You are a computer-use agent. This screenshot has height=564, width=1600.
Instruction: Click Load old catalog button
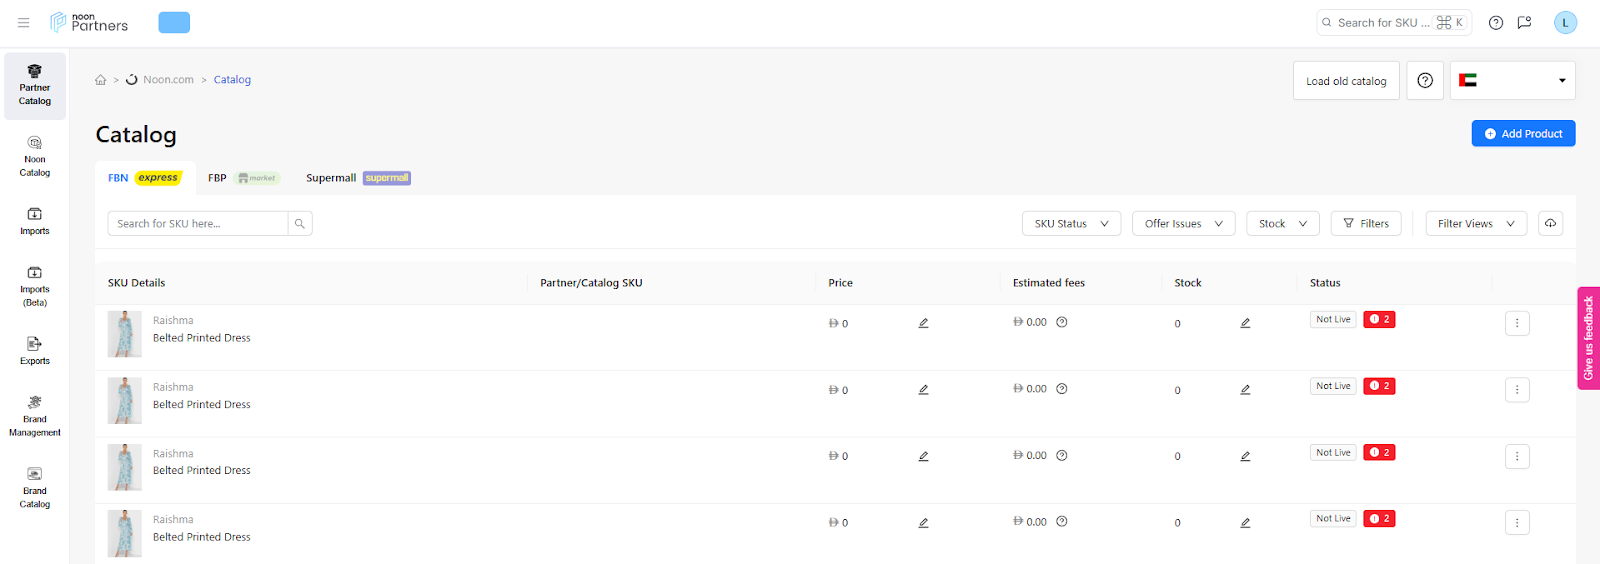1346,81
